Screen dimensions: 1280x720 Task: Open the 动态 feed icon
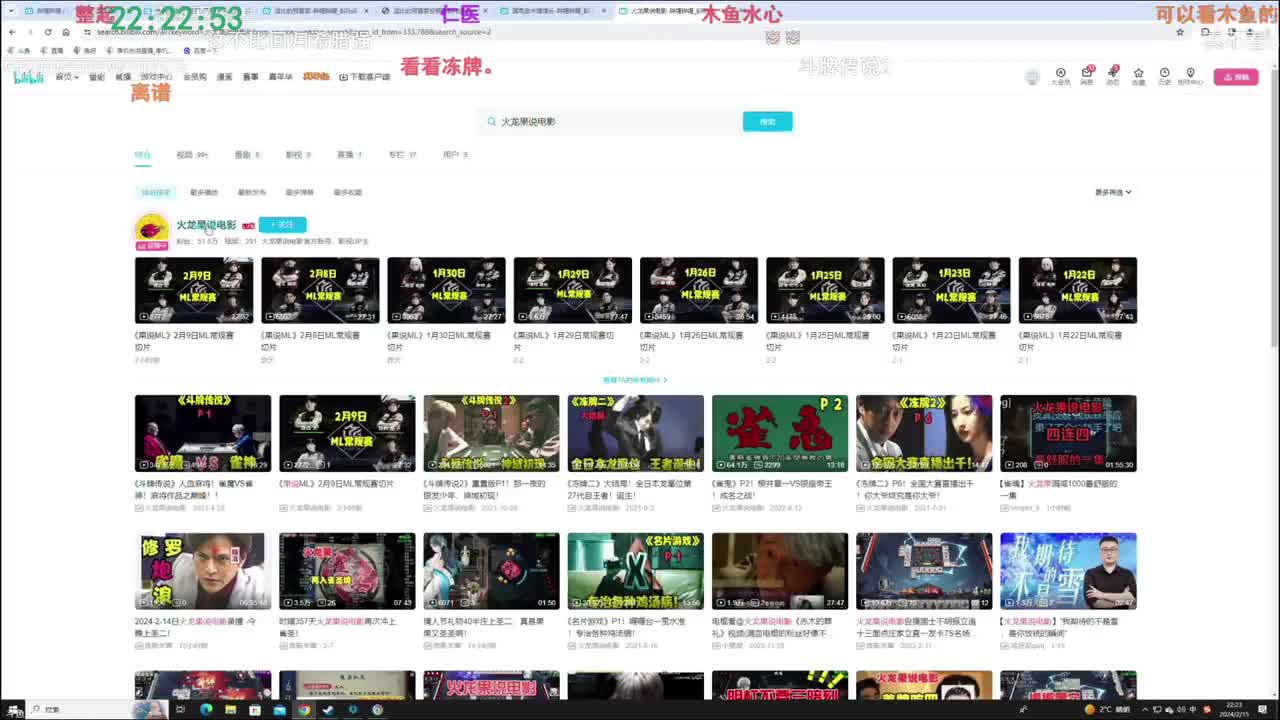click(1112, 76)
